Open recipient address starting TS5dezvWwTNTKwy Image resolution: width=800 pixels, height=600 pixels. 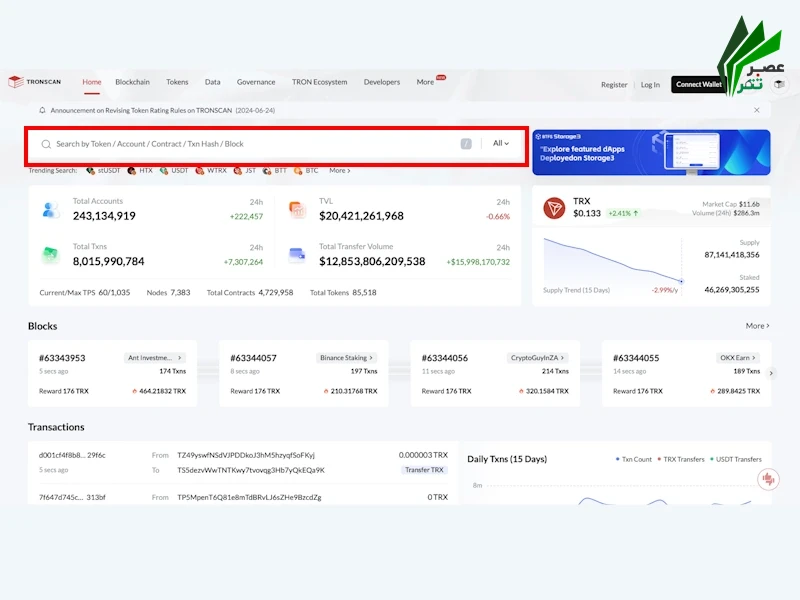coord(251,470)
